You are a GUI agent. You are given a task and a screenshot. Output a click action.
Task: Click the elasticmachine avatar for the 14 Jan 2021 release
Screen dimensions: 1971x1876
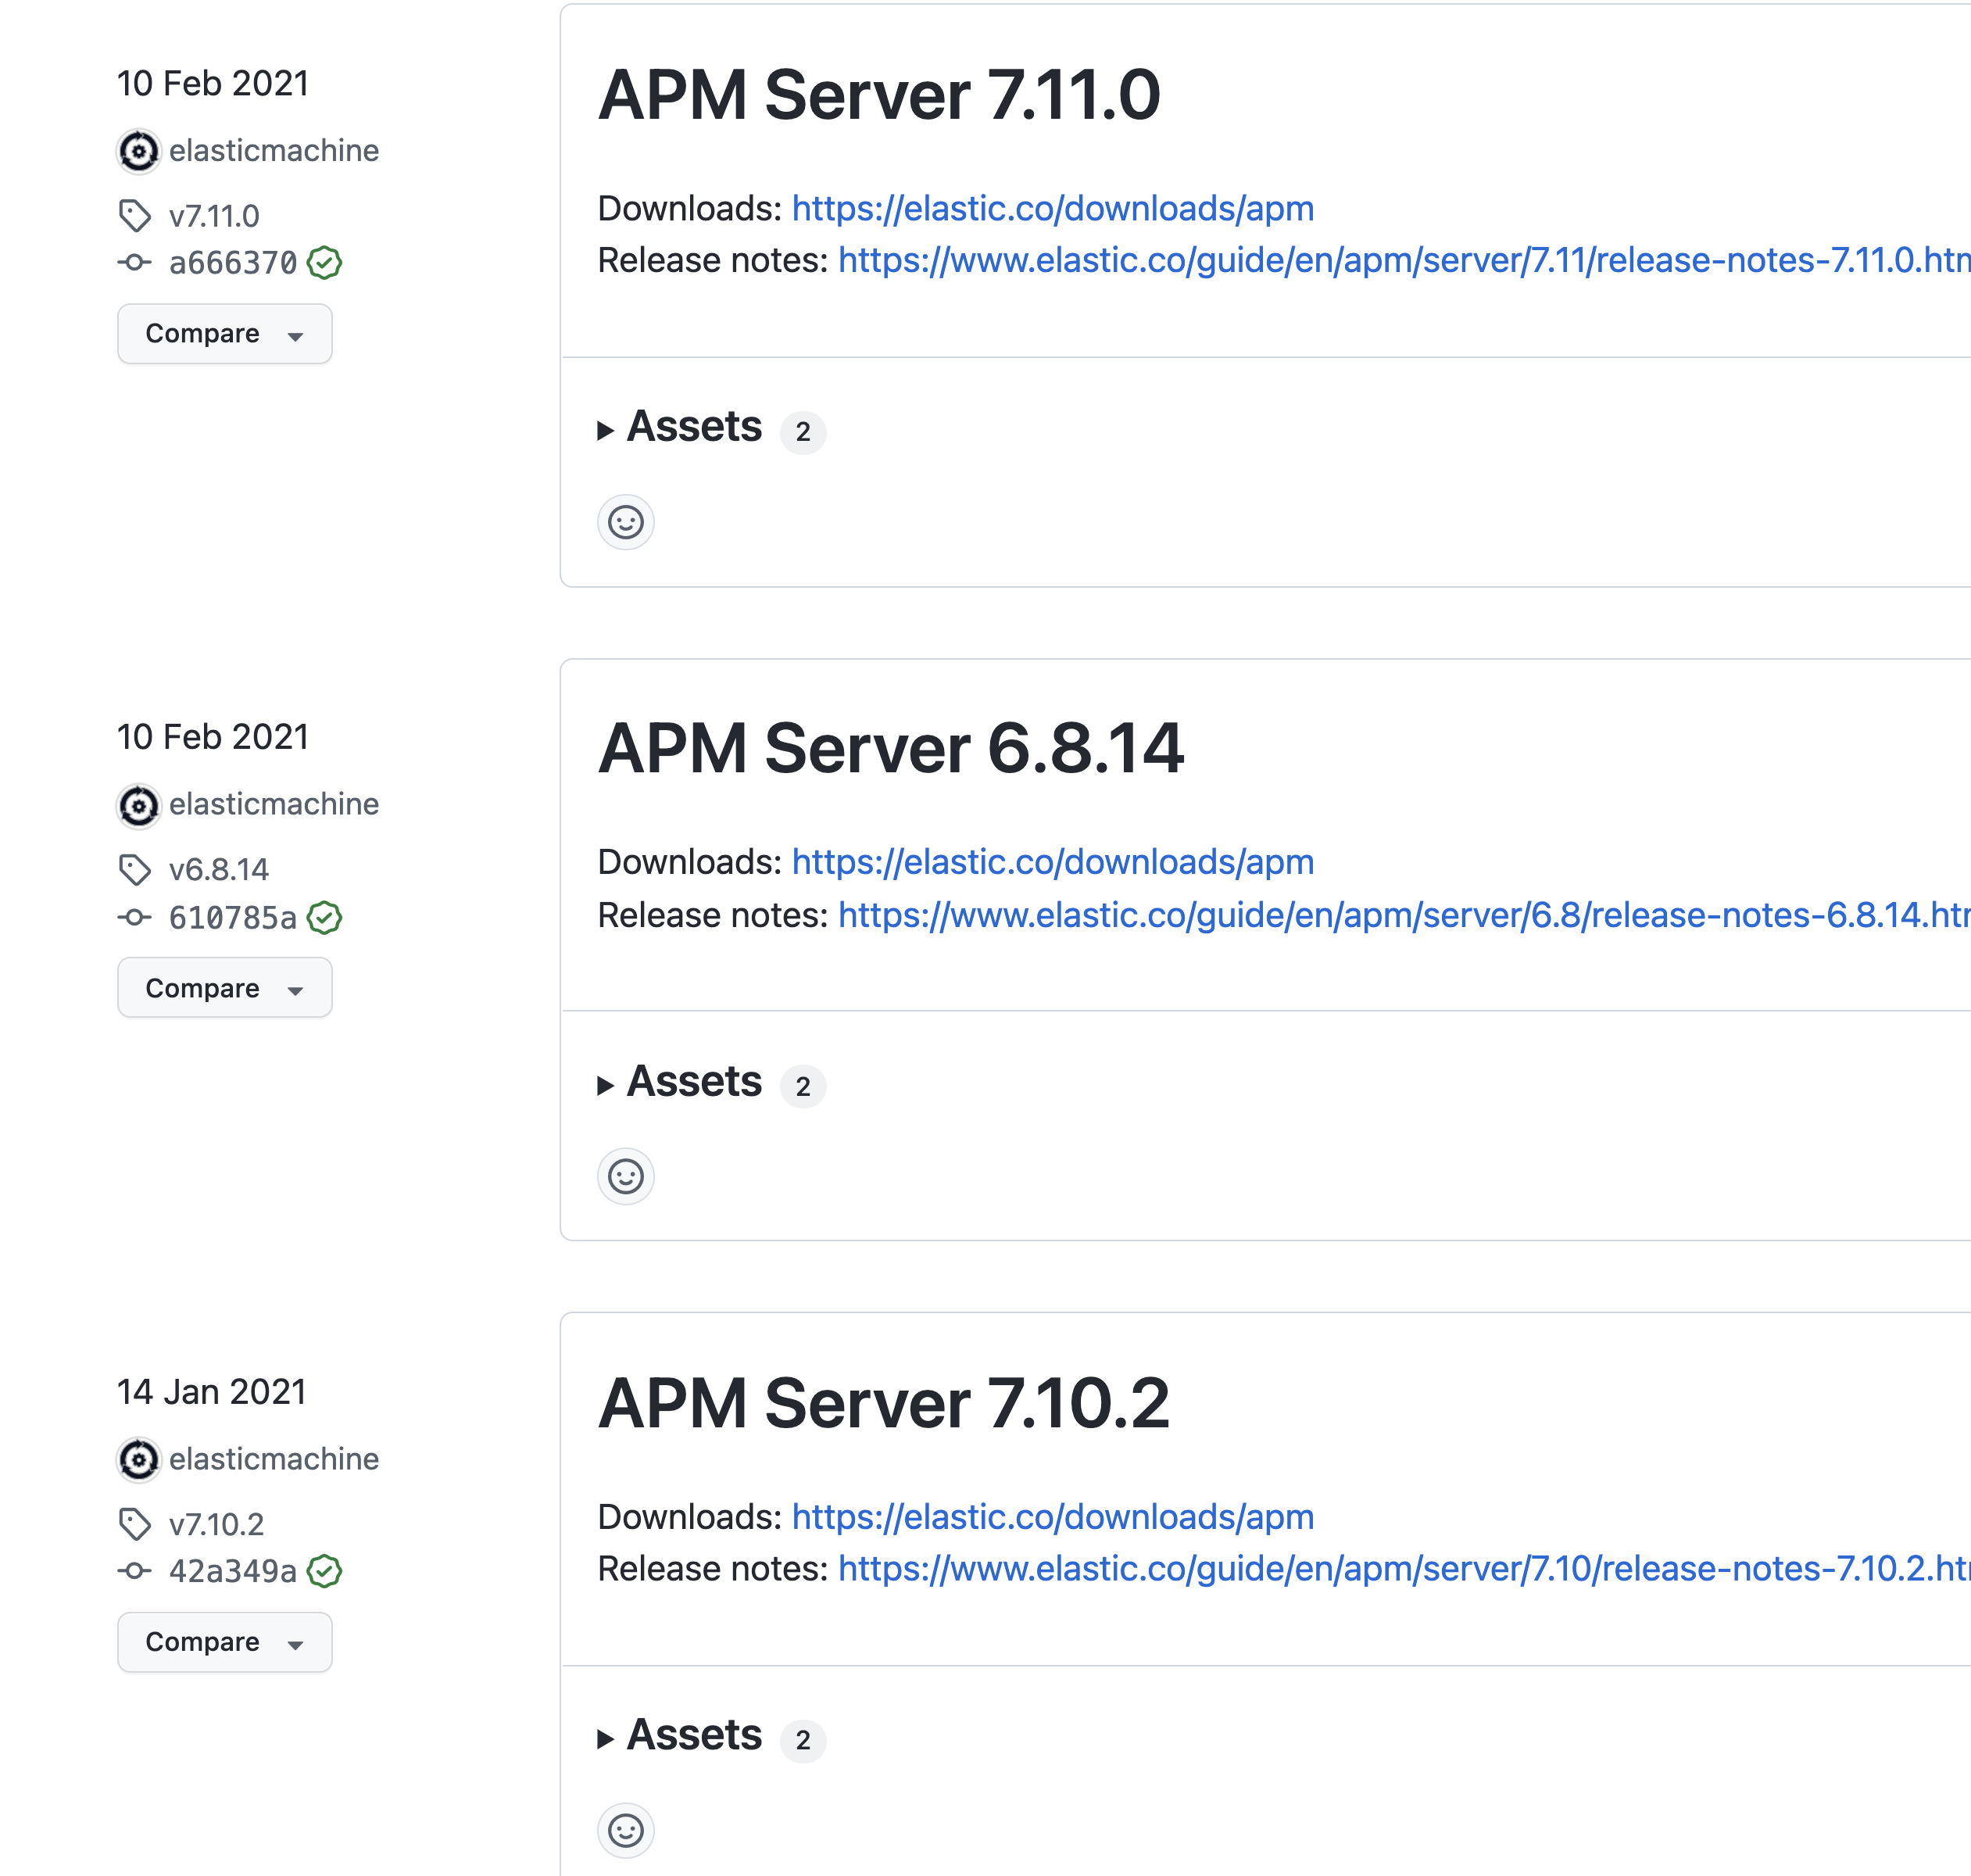point(139,1459)
